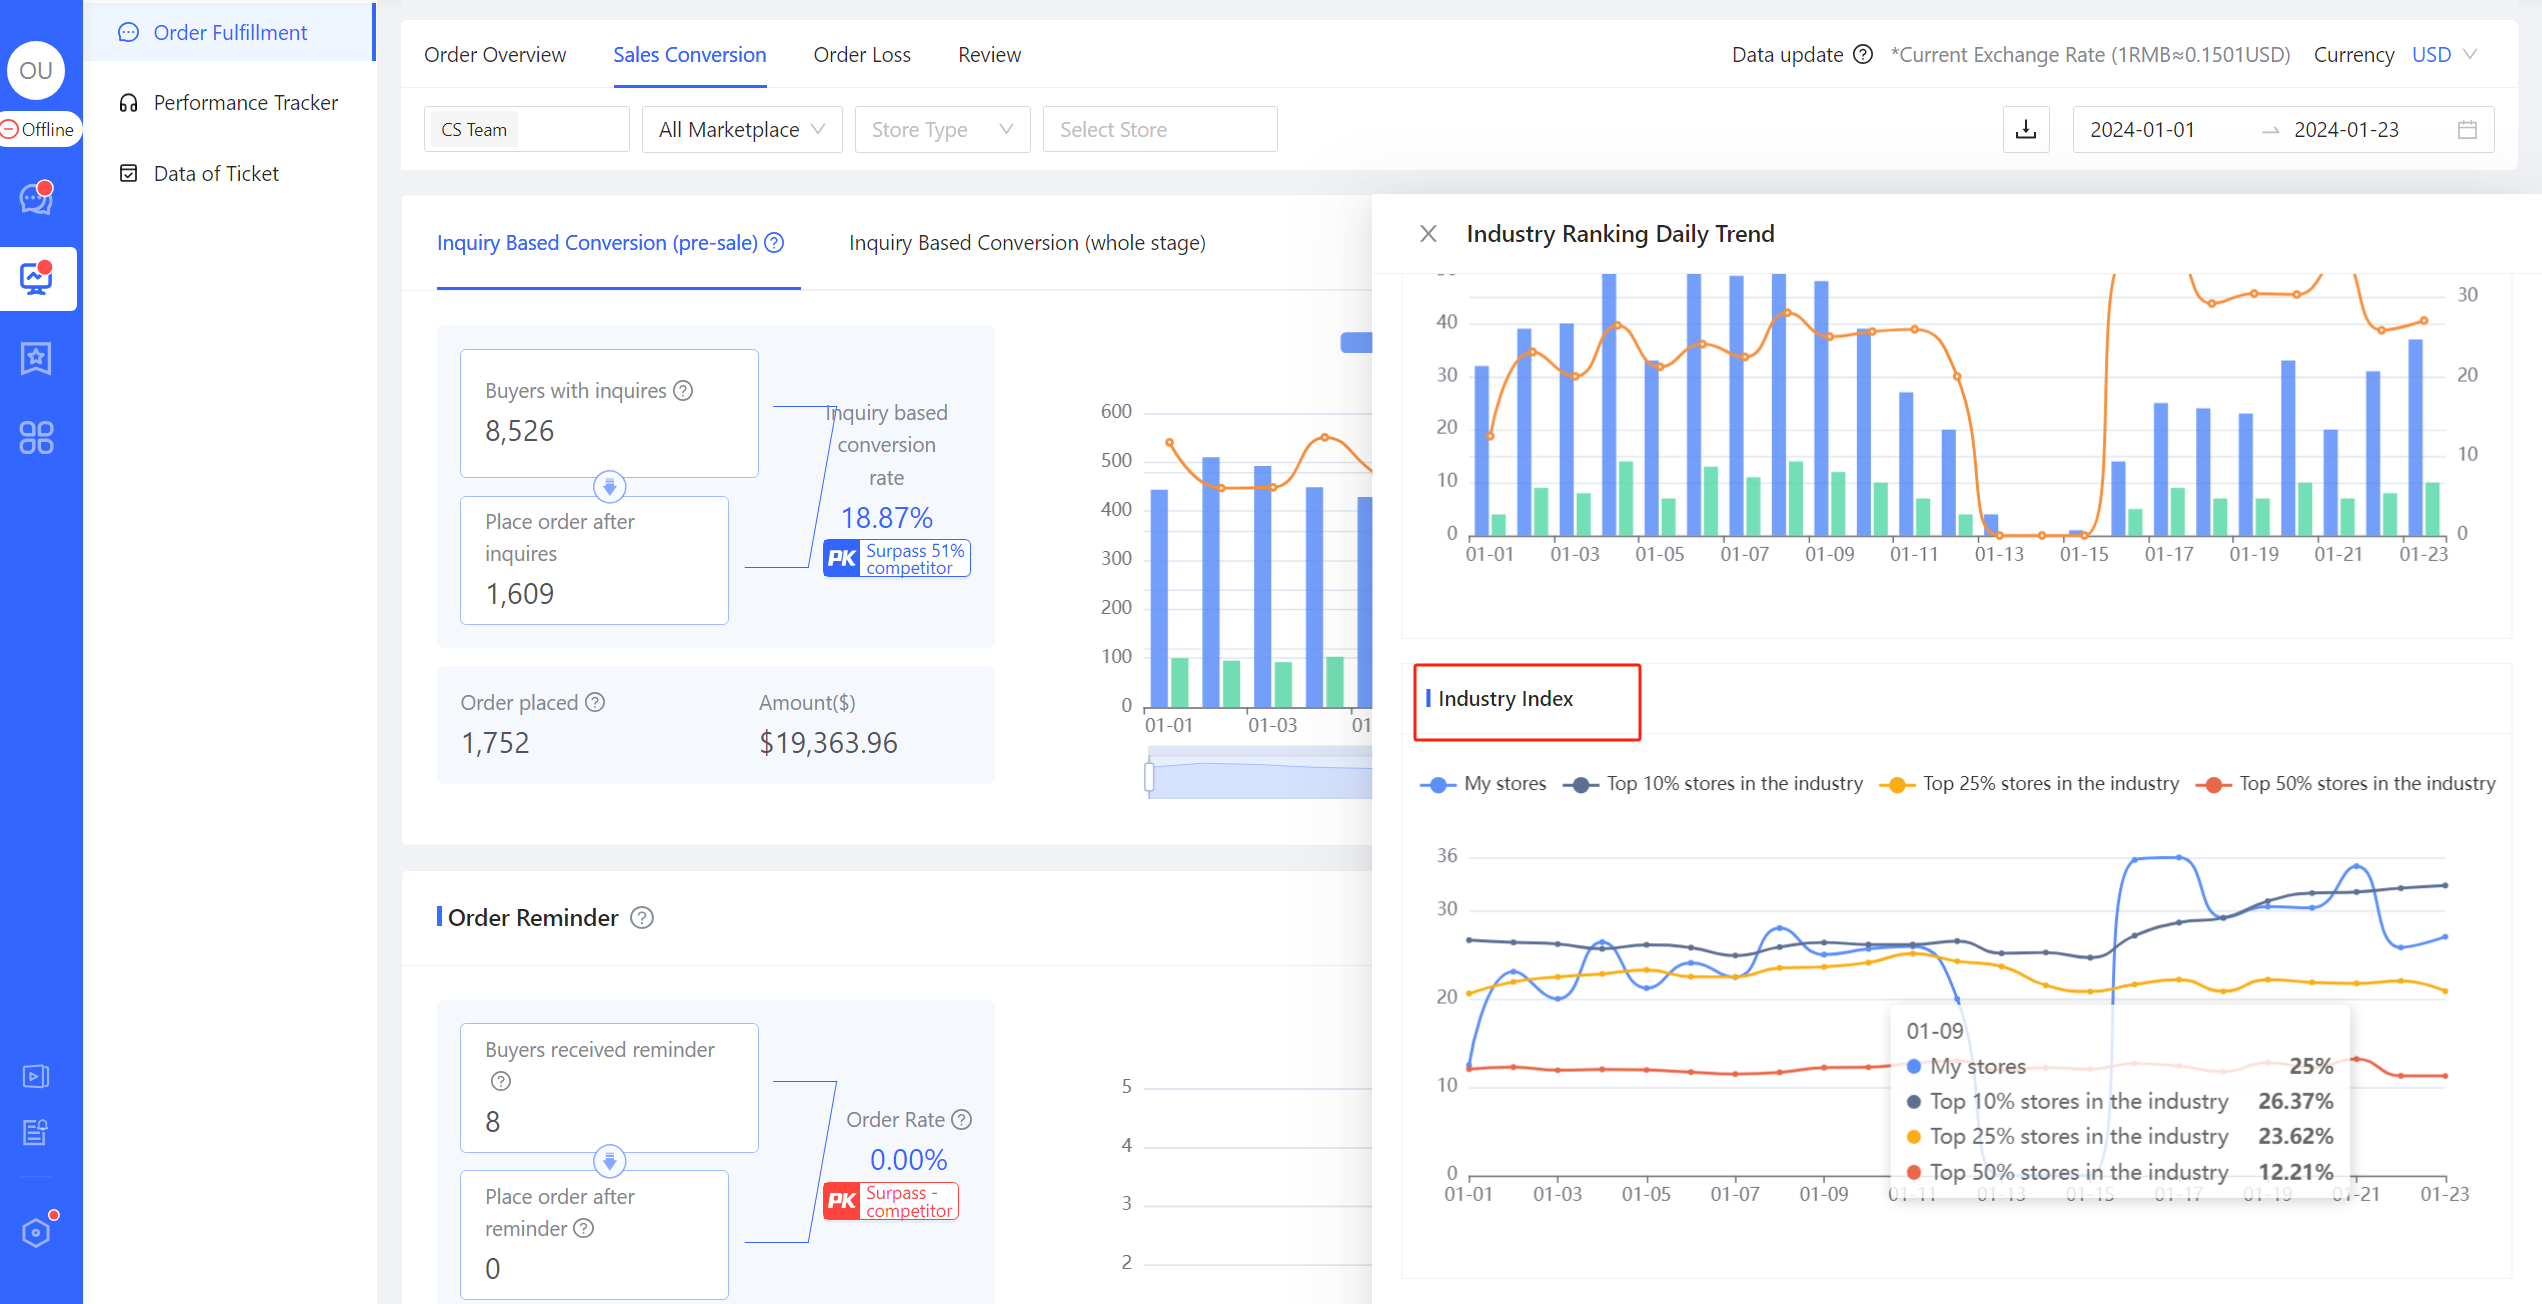Click the blue PK Surpass 51% competitor badge
Viewport: 2542px width, 1304px height.
[896, 559]
